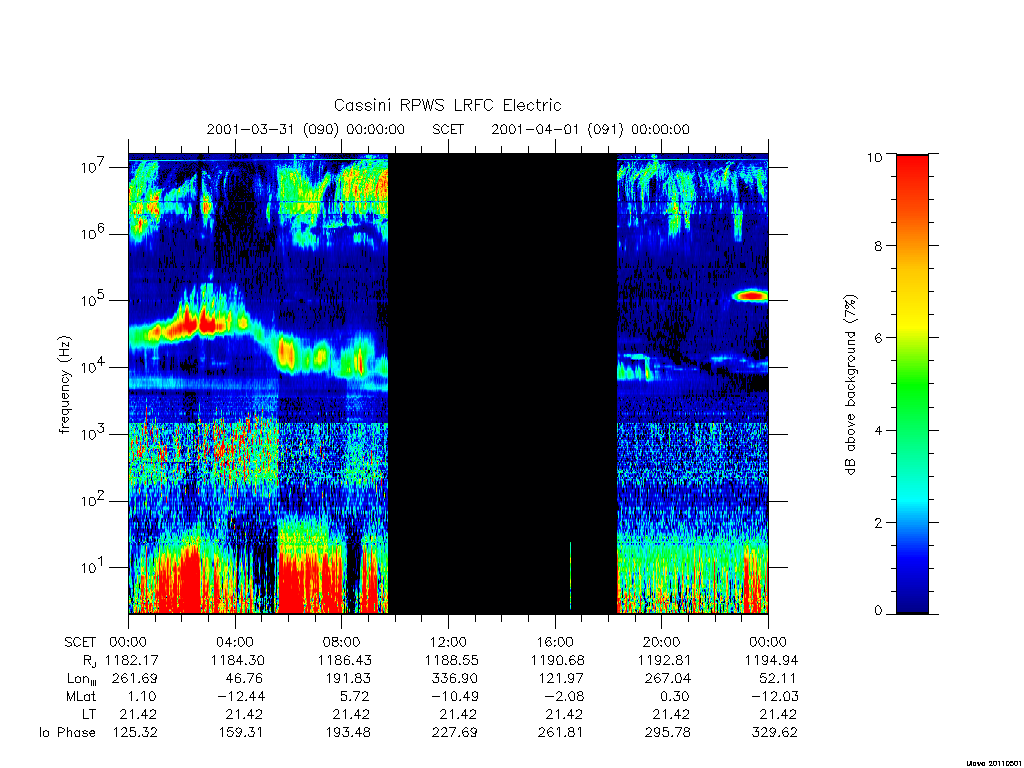1024x768 pixels.
Task: Click the 10^3 frequency tick label
Action: coord(93,434)
